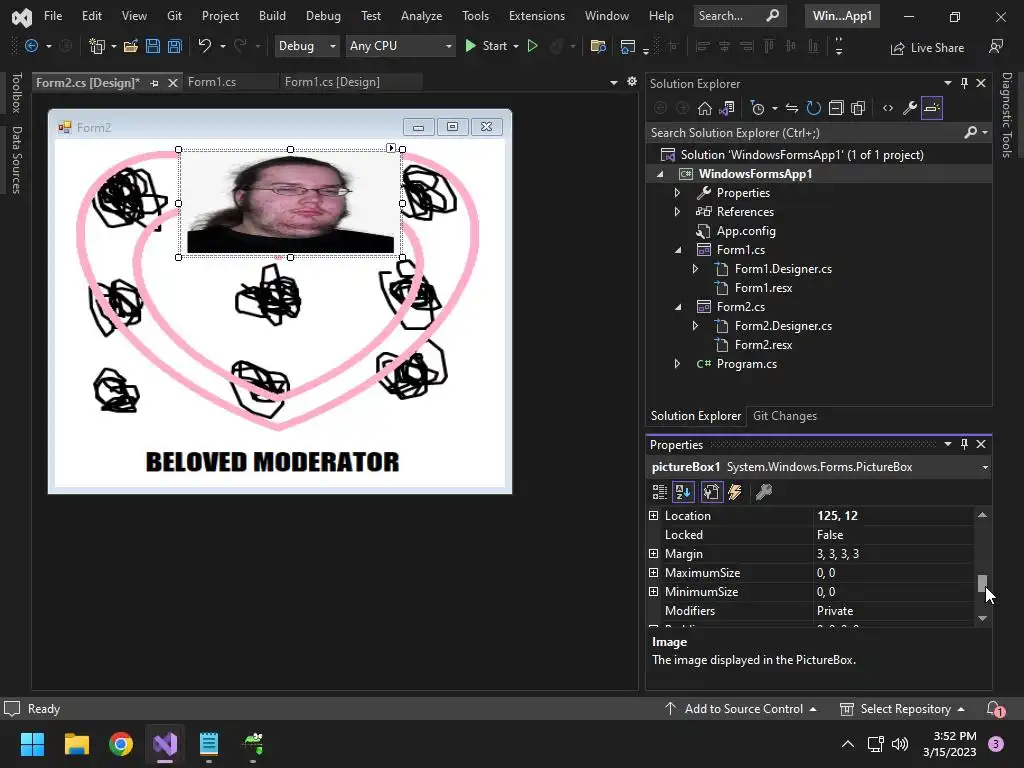Open Solution Explorer Properties wrench icon
The image size is (1024, 768).
coord(910,108)
